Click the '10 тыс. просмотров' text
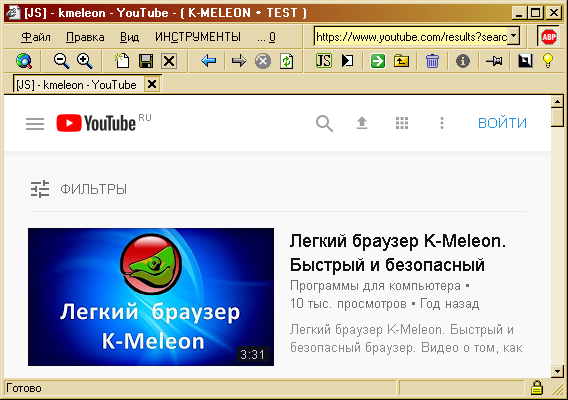 pyautogui.click(x=348, y=304)
